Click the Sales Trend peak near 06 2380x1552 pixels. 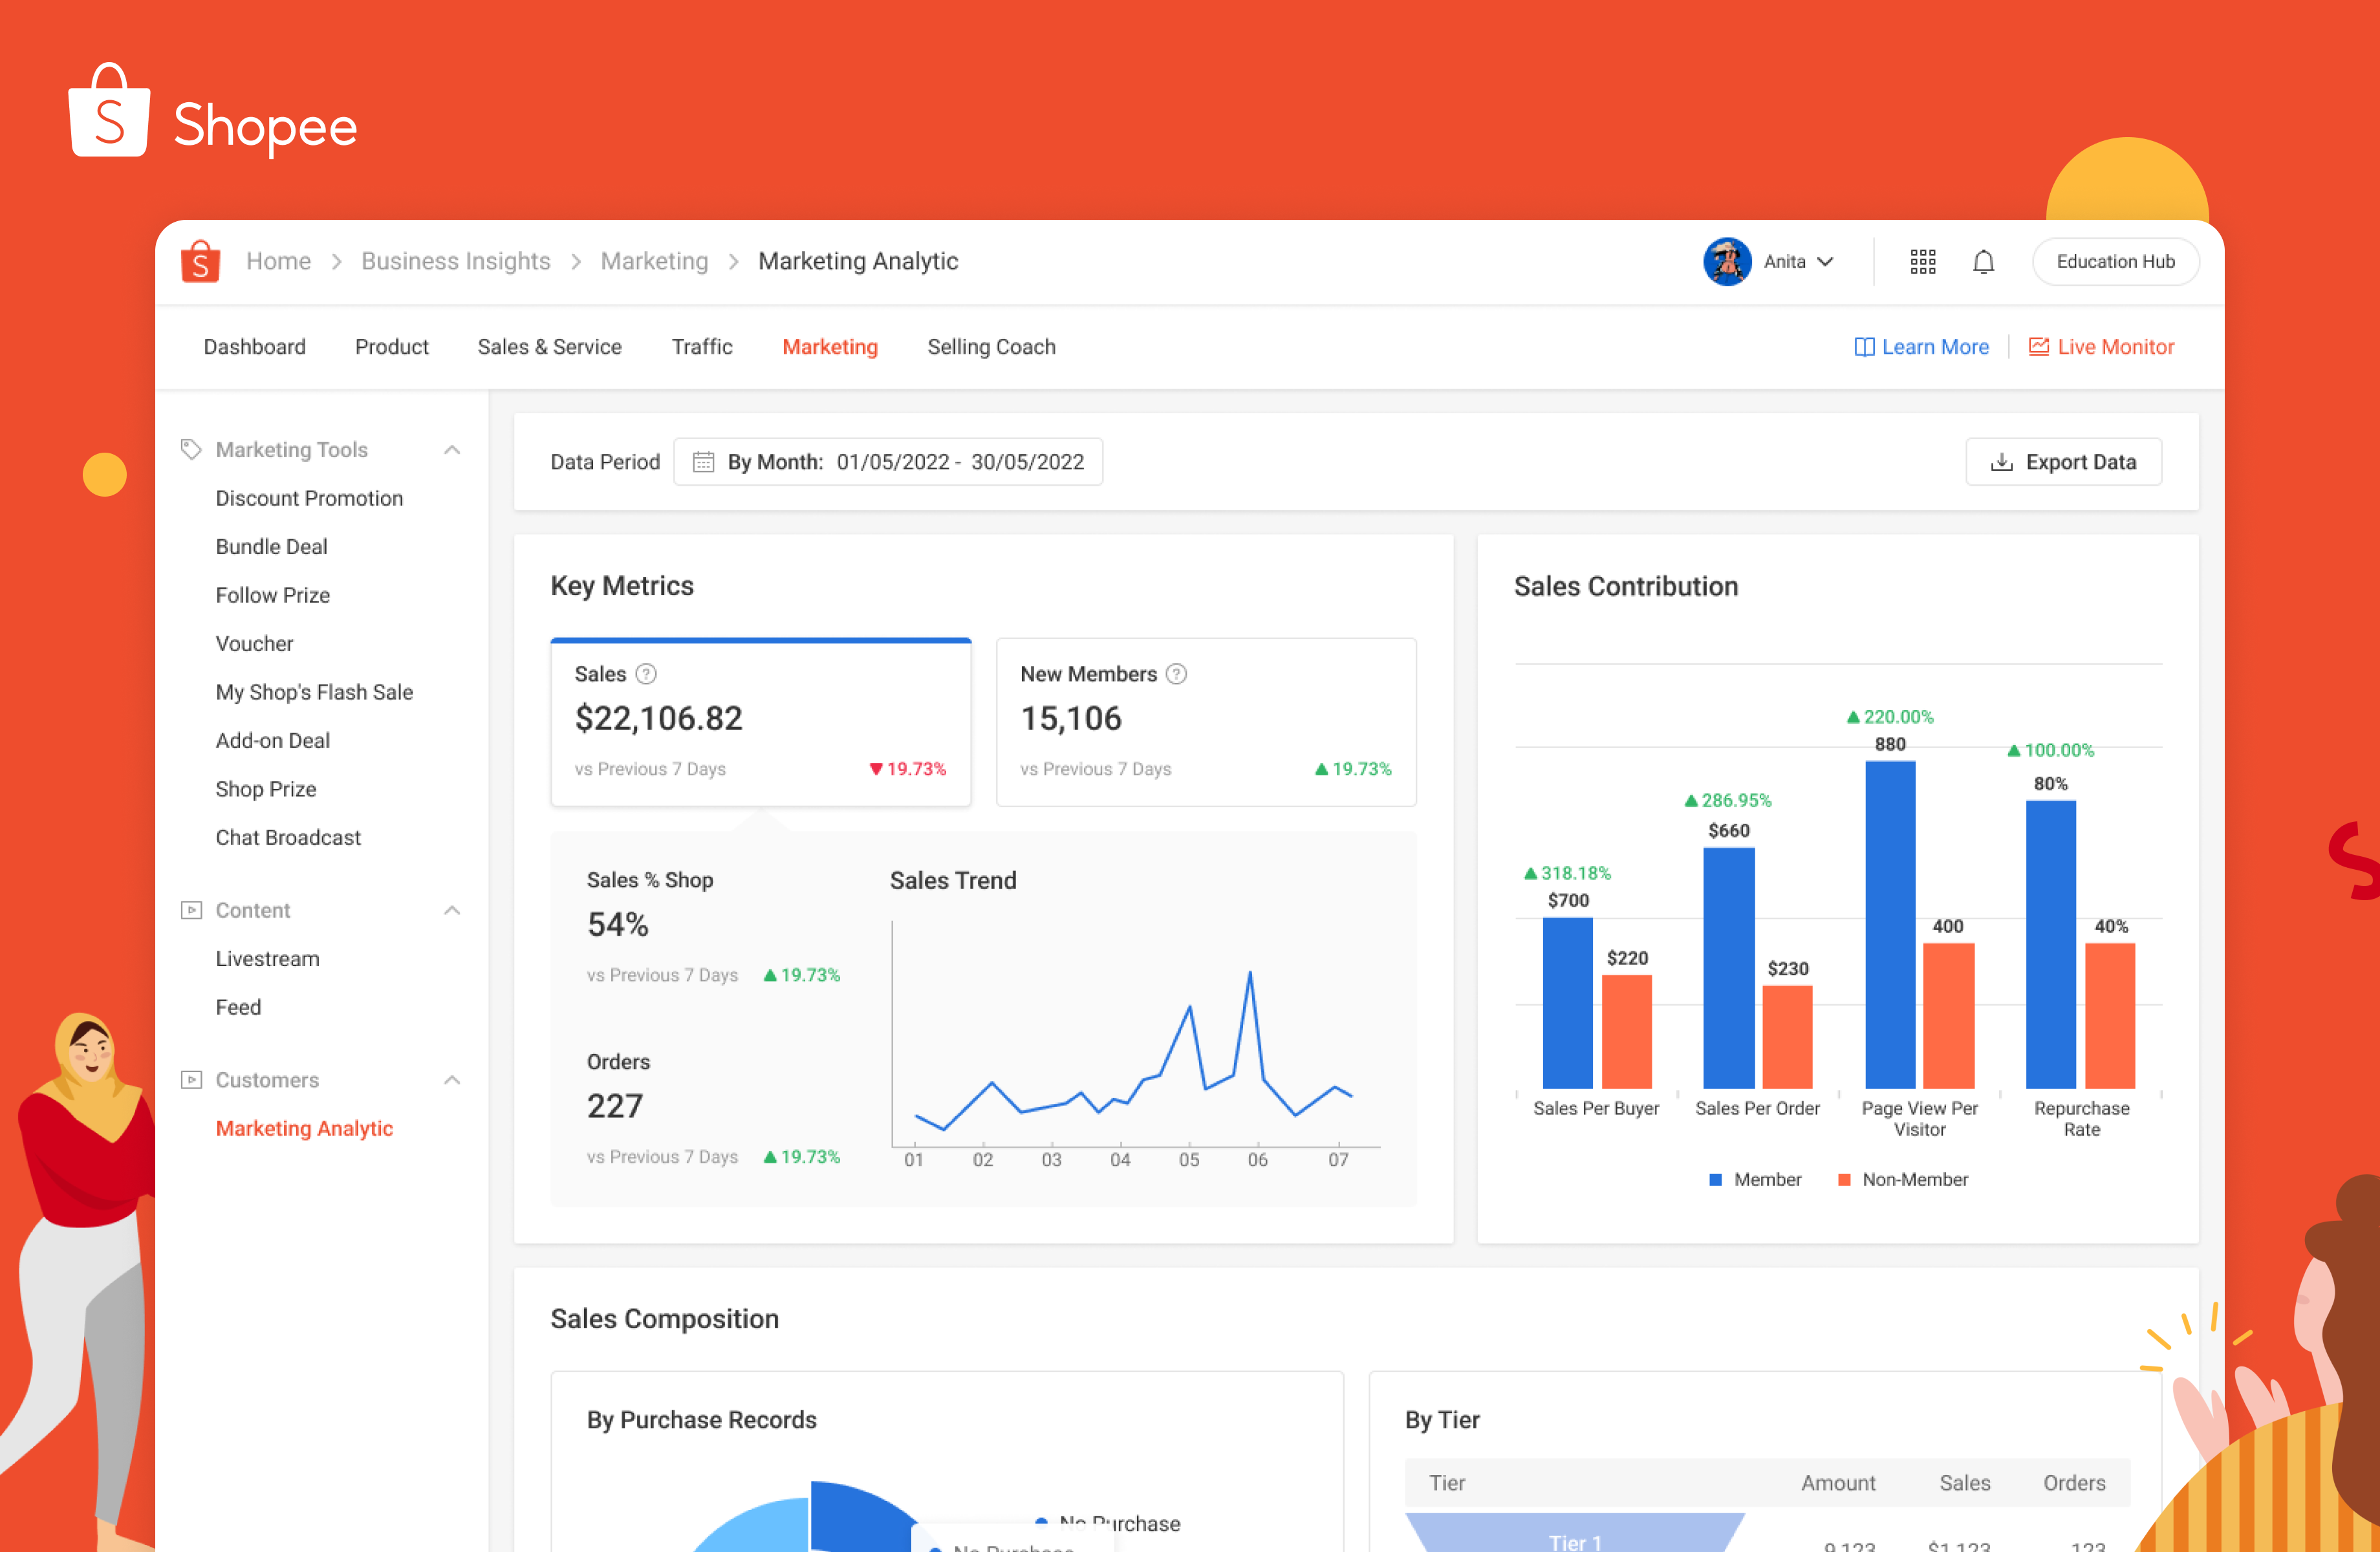(x=1249, y=972)
